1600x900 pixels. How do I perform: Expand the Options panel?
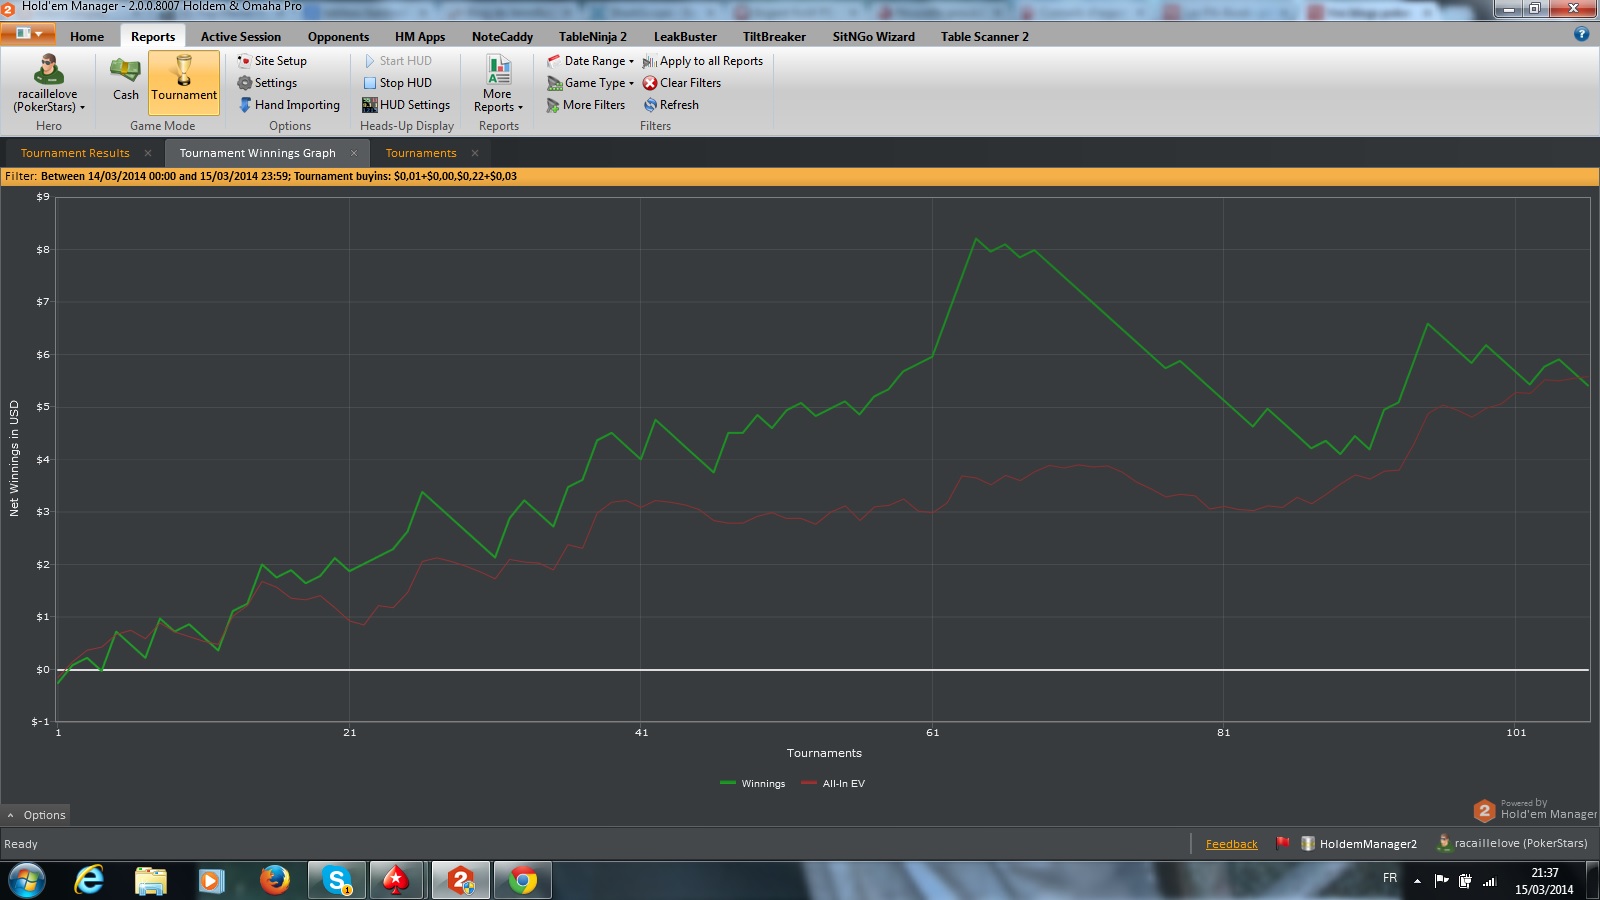(x=36, y=815)
